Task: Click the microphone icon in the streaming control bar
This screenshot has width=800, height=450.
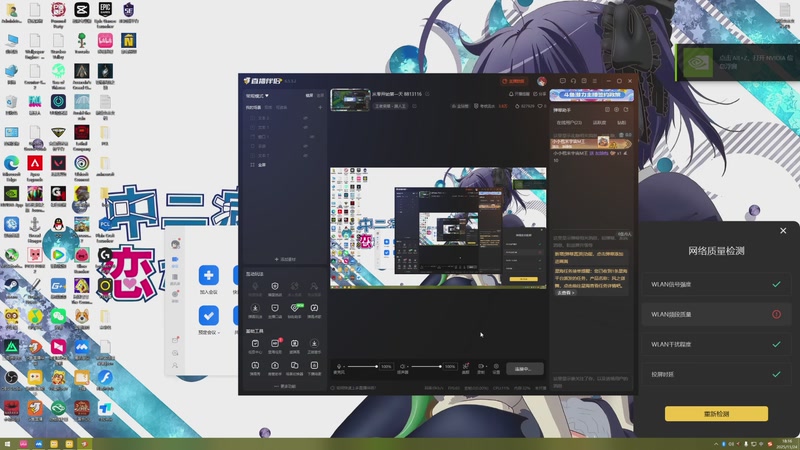Action: (x=339, y=366)
